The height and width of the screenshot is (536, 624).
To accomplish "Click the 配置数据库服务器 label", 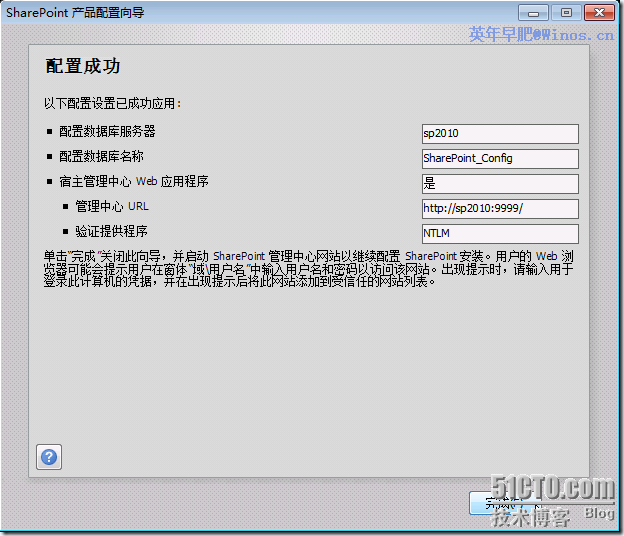I will click(x=107, y=131).
